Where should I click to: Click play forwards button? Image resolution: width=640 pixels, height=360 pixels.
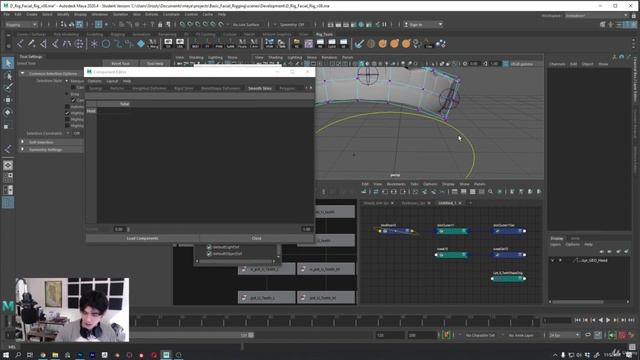pos(608,320)
